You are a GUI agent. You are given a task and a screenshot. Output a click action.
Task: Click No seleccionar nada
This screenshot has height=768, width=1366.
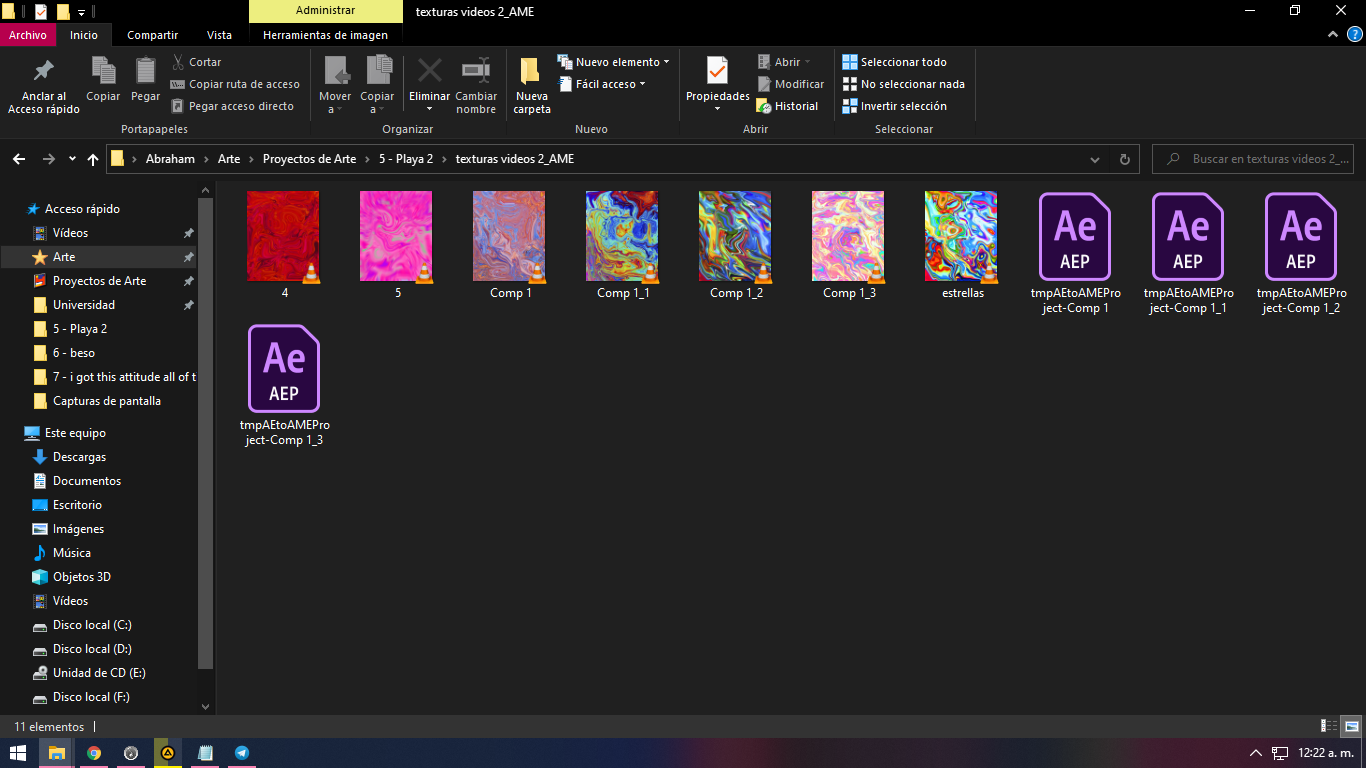[x=904, y=84]
